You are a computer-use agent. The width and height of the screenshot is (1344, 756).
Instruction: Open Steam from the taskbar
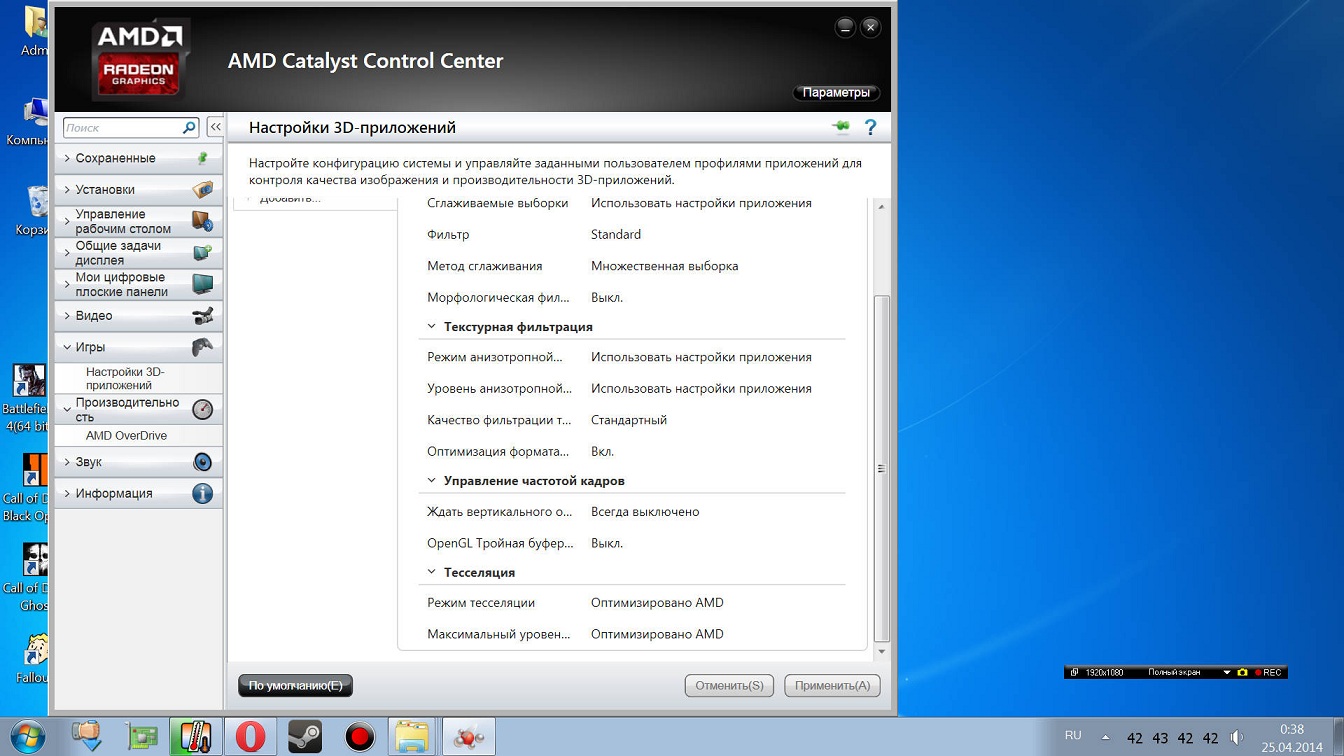click(x=304, y=737)
